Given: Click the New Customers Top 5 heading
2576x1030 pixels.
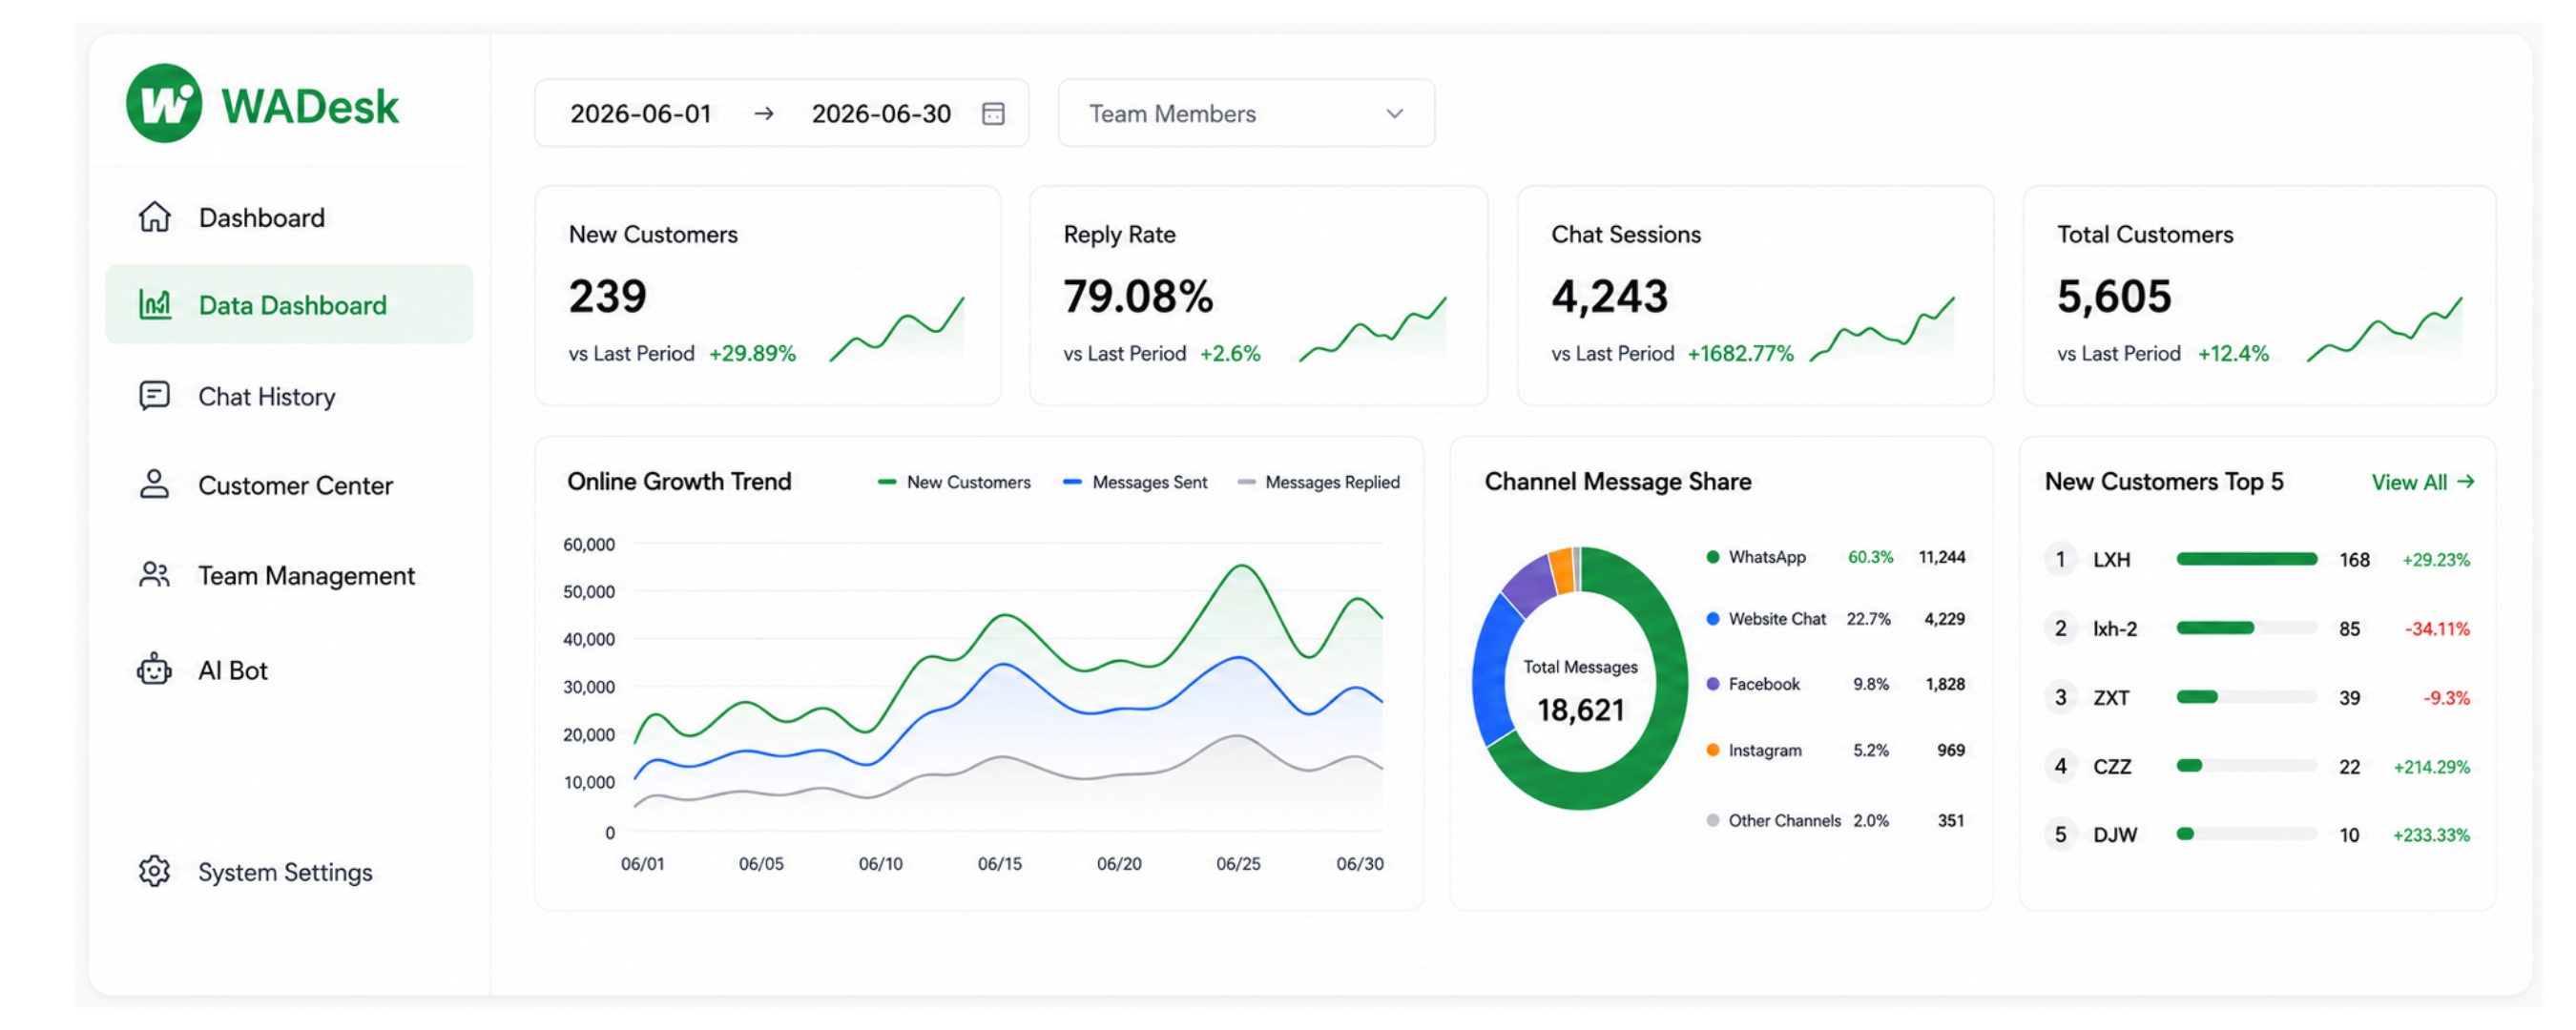Looking at the screenshot, I should point(2164,482).
